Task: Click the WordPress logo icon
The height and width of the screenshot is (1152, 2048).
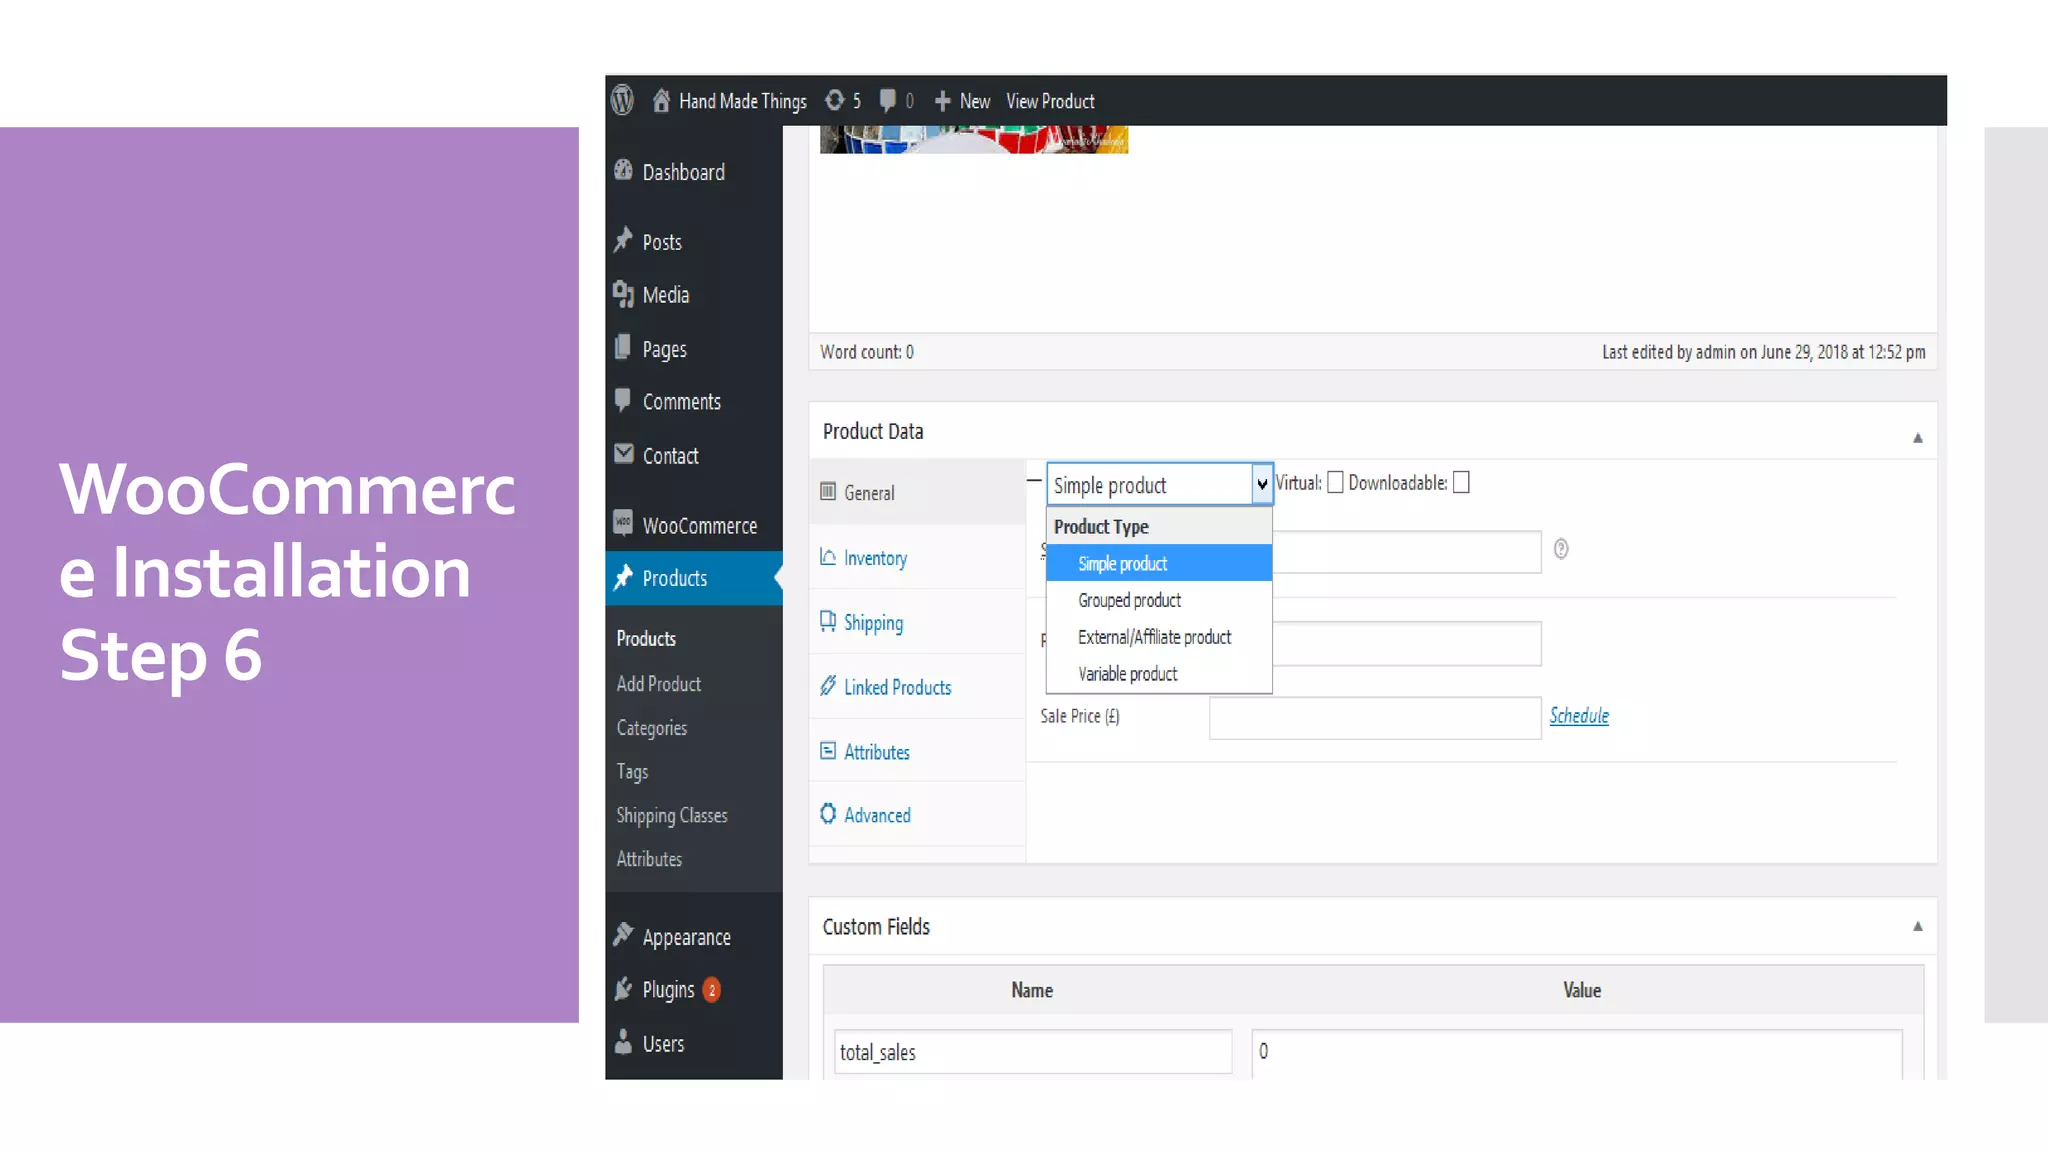Action: point(622,100)
